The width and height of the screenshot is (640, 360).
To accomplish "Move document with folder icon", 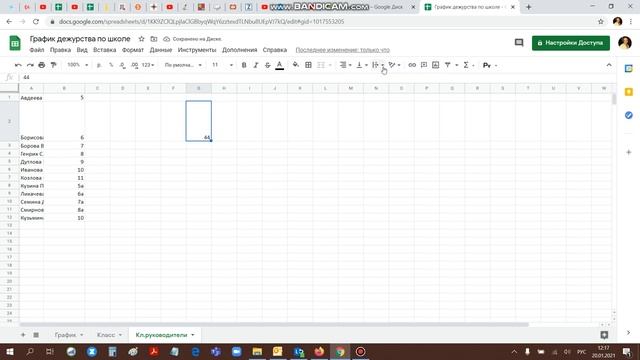I will click(x=153, y=39).
